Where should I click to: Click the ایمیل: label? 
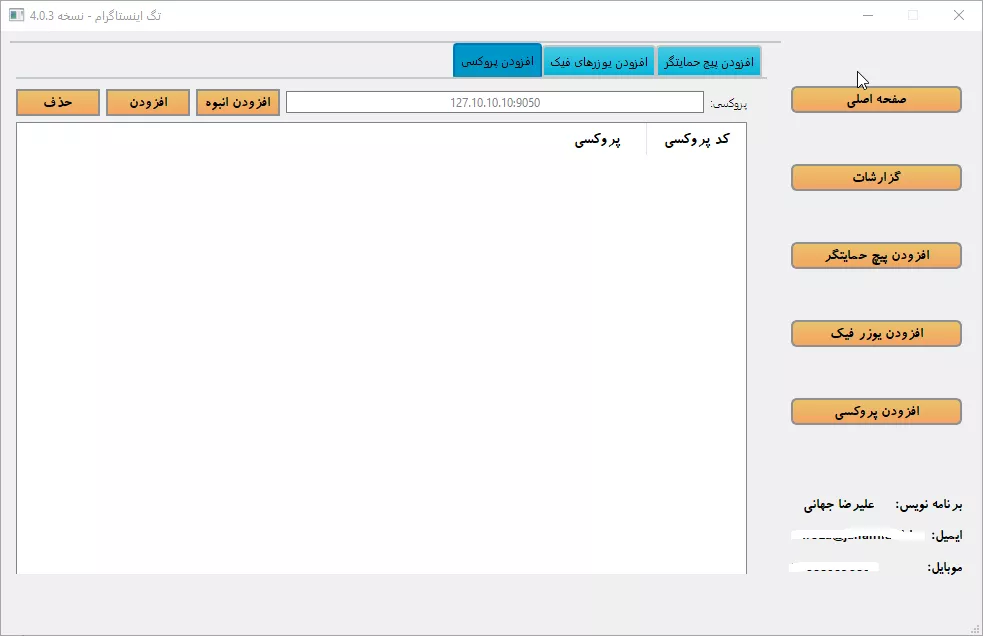(x=947, y=536)
